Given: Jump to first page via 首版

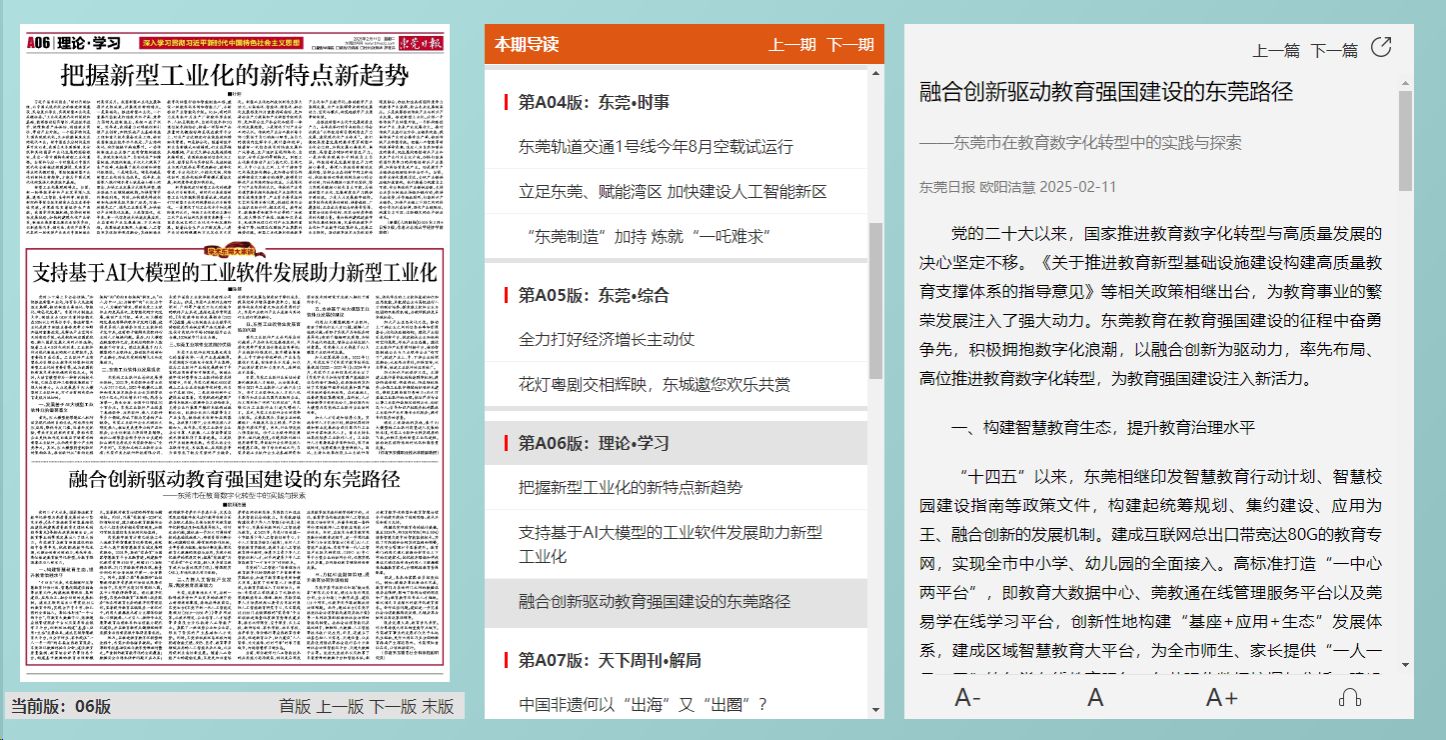Looking at the screenshot, I should [295, 706].
